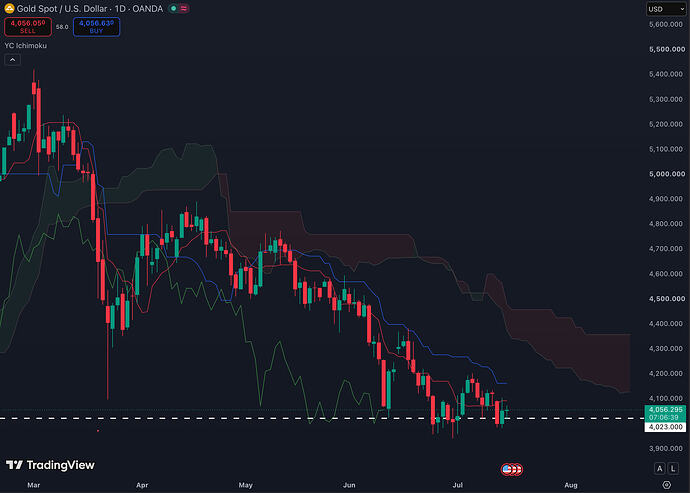
Task: Toggle auto scale A button
Action: 659,468
